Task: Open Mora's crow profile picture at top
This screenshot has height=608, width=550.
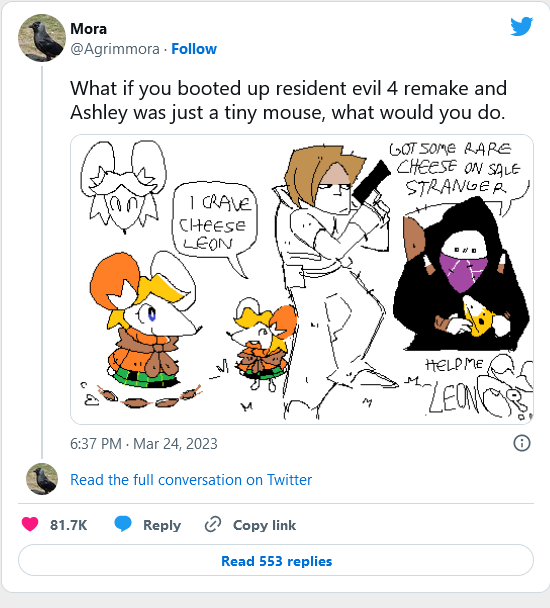Action: click(42, 38)
